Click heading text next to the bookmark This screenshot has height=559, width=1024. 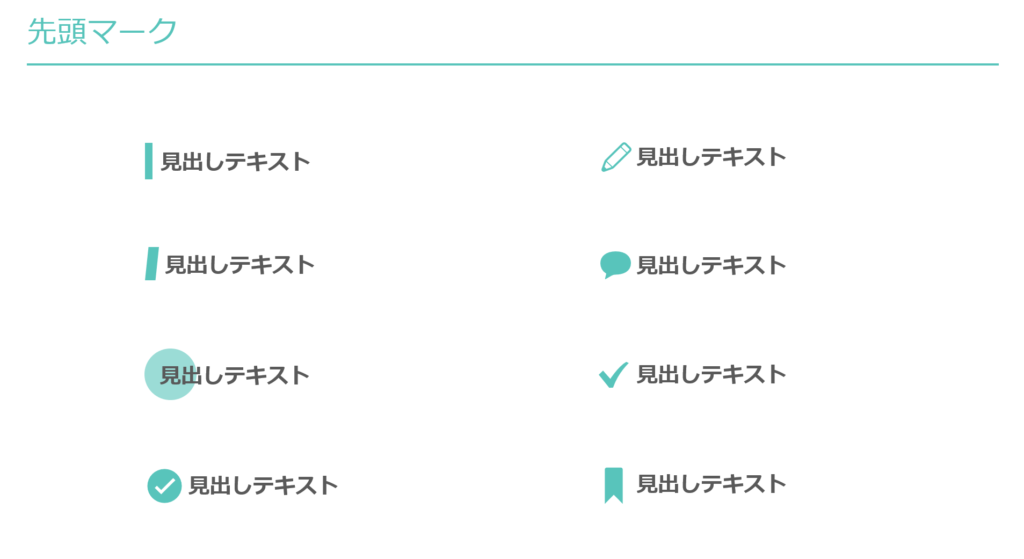point(711,485)
